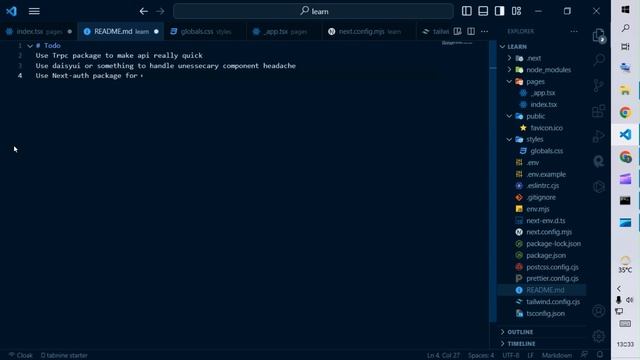Switch to the index.tsx tab

click(38, 31)
